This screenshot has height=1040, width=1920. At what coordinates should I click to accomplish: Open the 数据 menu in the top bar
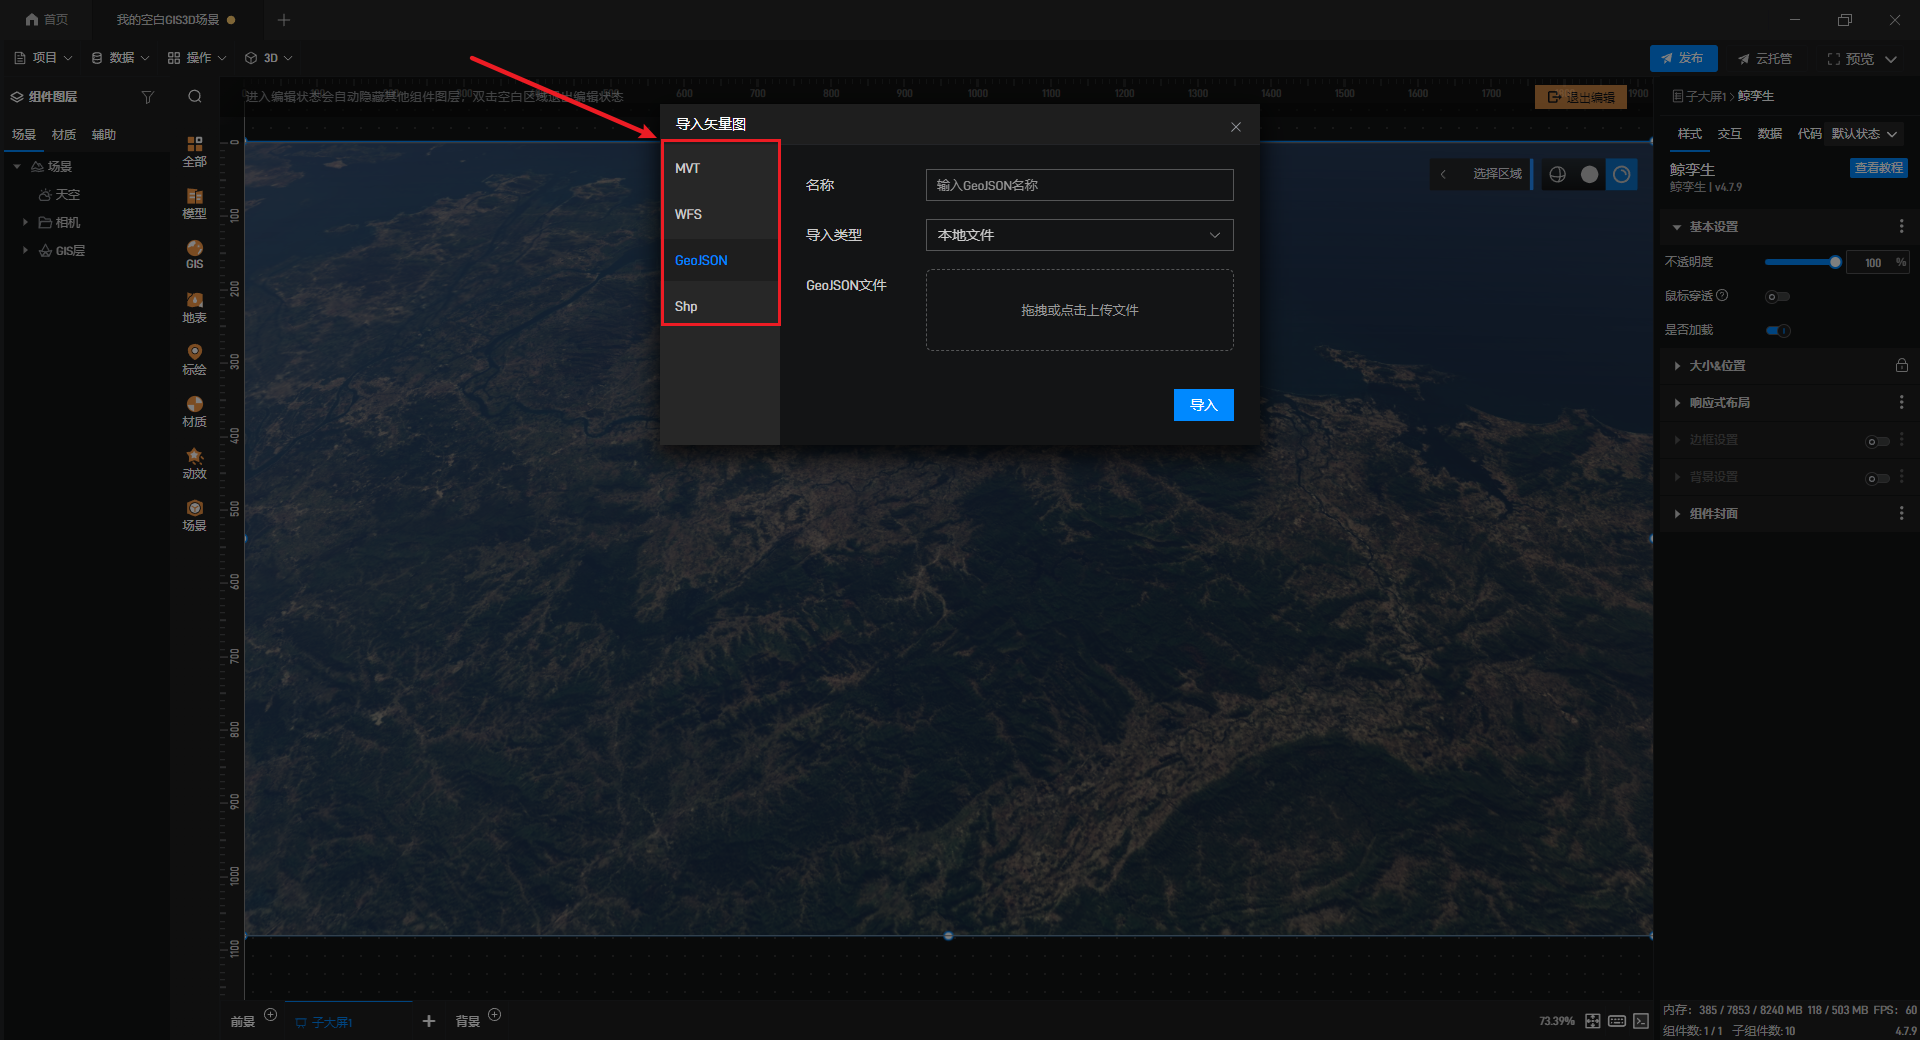click(120, 58)
